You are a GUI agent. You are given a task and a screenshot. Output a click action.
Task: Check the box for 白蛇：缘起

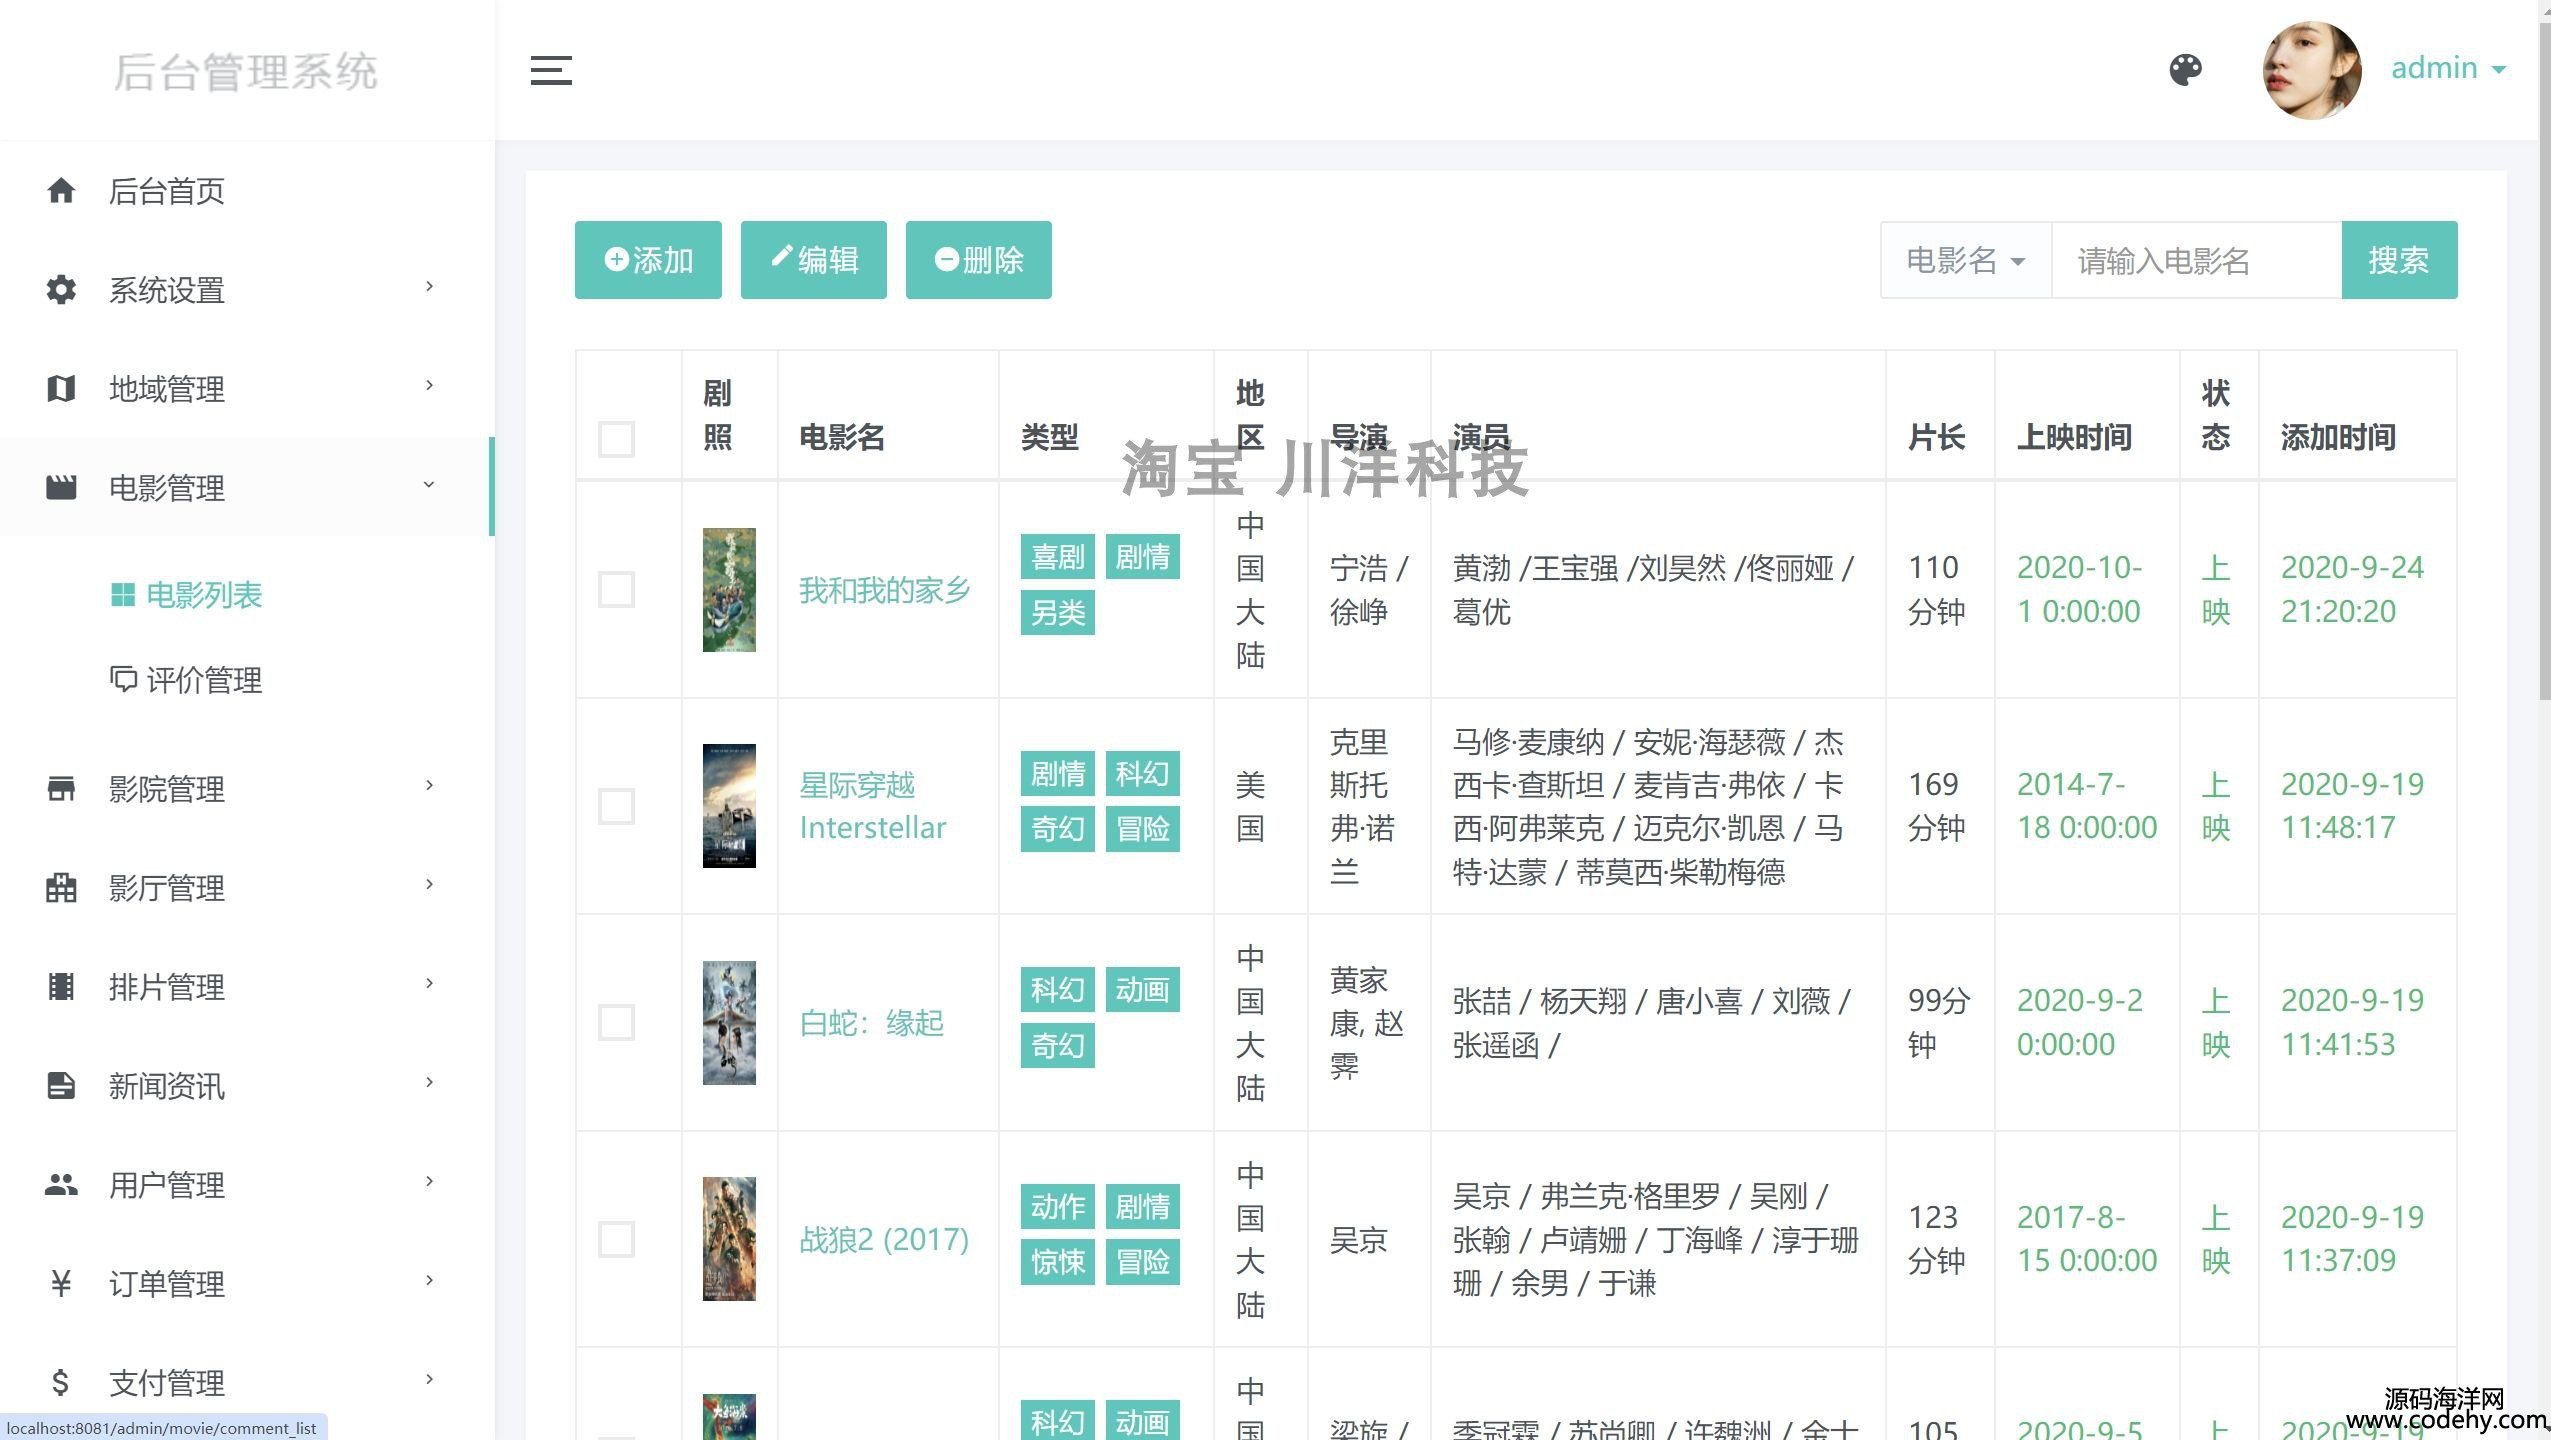(x=616, y=1022)
